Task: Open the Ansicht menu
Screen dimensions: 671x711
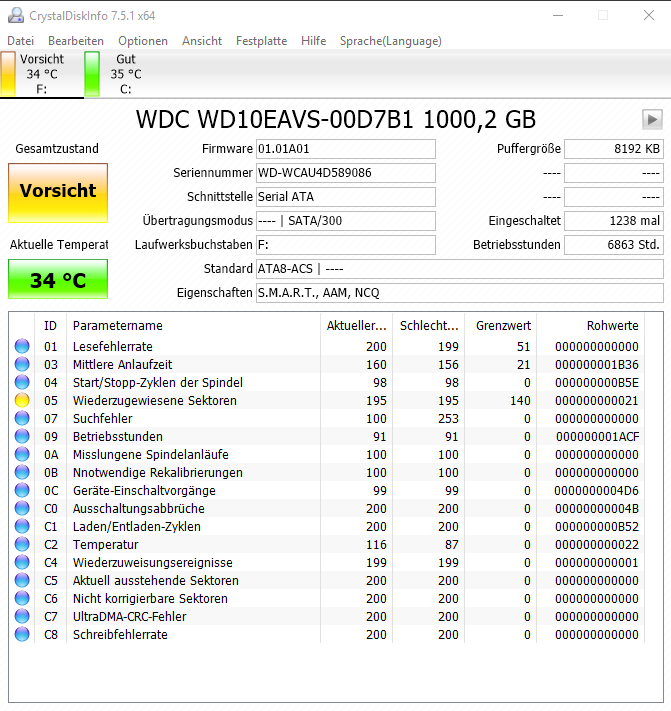Action: [202, 41]
